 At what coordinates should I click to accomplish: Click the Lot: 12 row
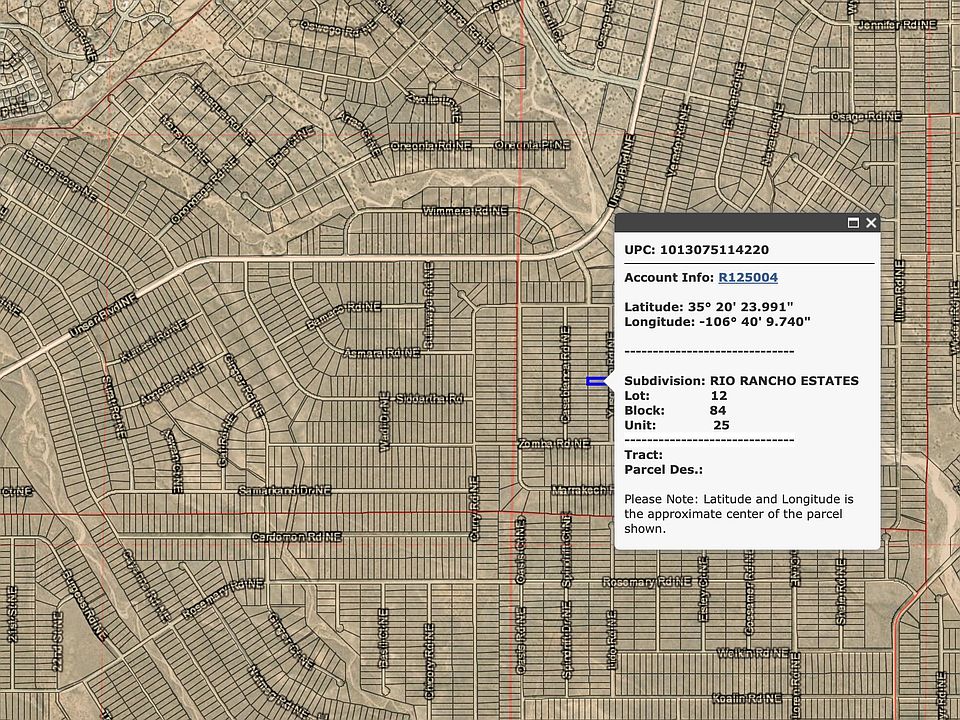676,396
